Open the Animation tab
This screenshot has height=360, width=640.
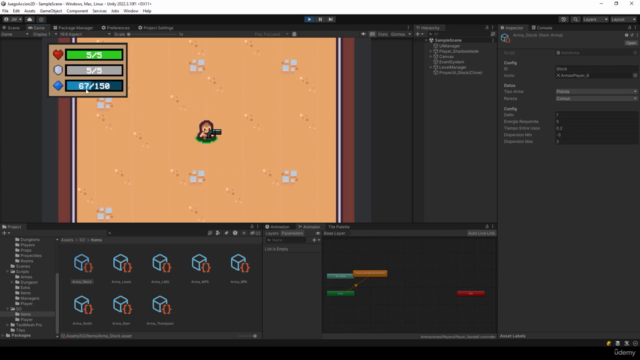coord(277,227)
